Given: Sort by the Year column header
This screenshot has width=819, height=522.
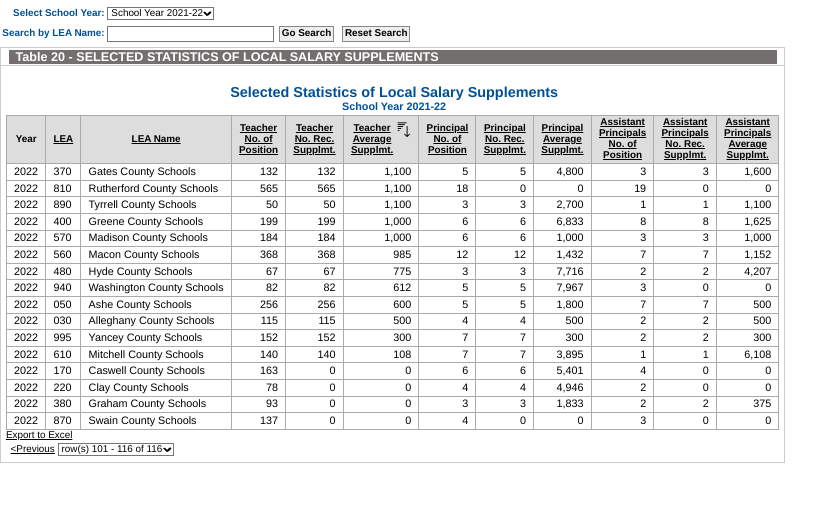Looking at the screenshot, I should tap(26, 139).
